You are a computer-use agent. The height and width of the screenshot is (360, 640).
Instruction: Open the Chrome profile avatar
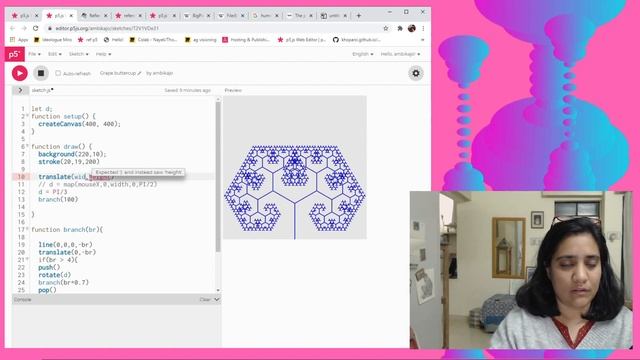(x=411, y=28)
